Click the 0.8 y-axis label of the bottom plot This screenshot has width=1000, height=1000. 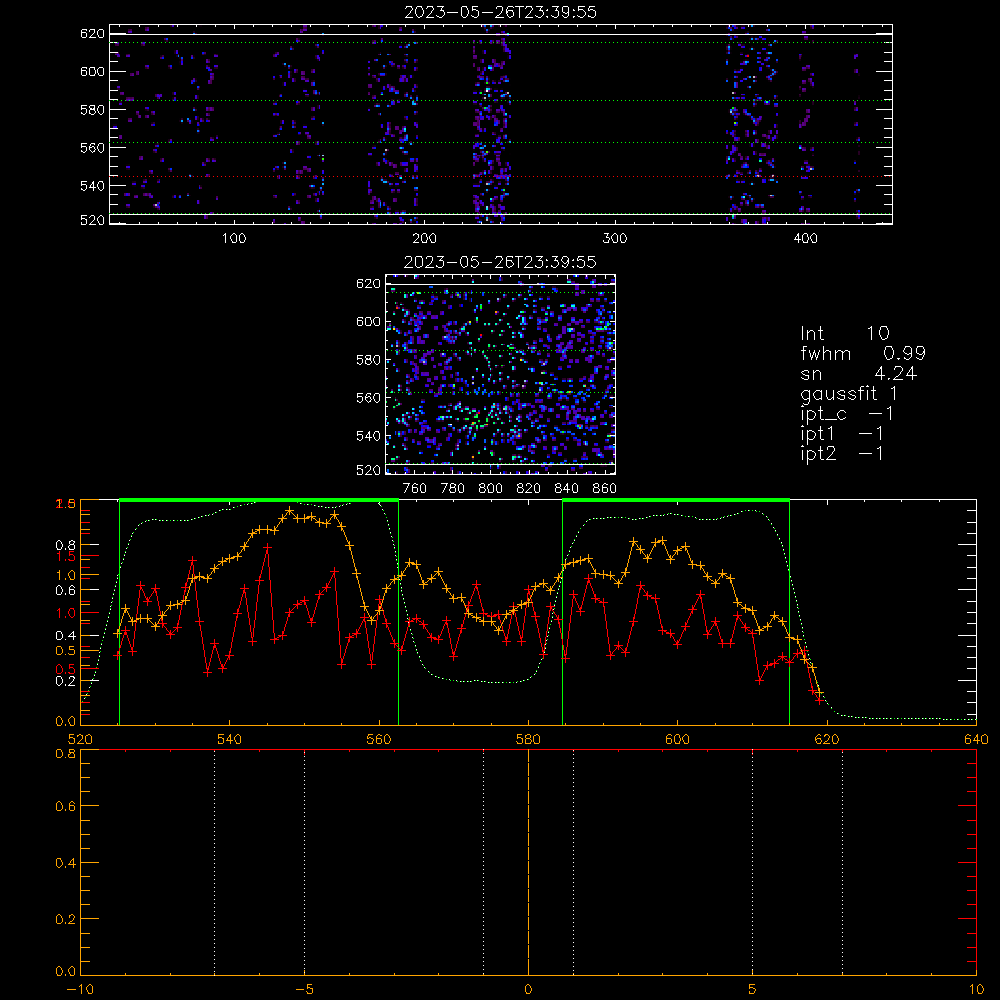[66, 753]
